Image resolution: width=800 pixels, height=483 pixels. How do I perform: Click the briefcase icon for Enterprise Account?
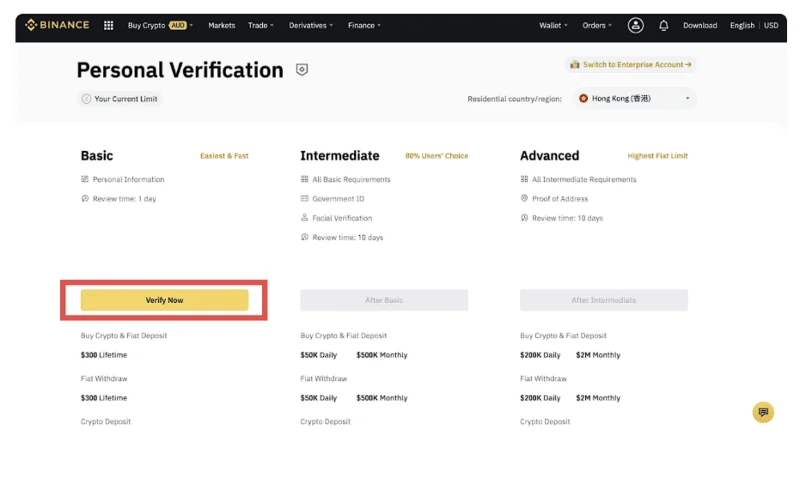click(x=574, y=64)
